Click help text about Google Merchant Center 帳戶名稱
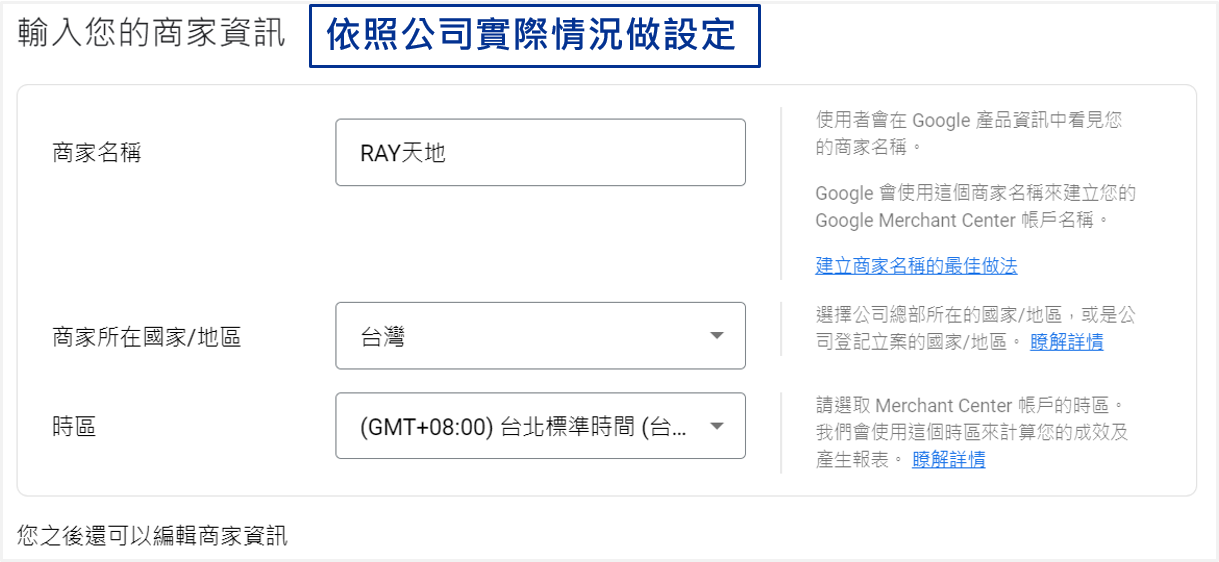 [975, 206]
